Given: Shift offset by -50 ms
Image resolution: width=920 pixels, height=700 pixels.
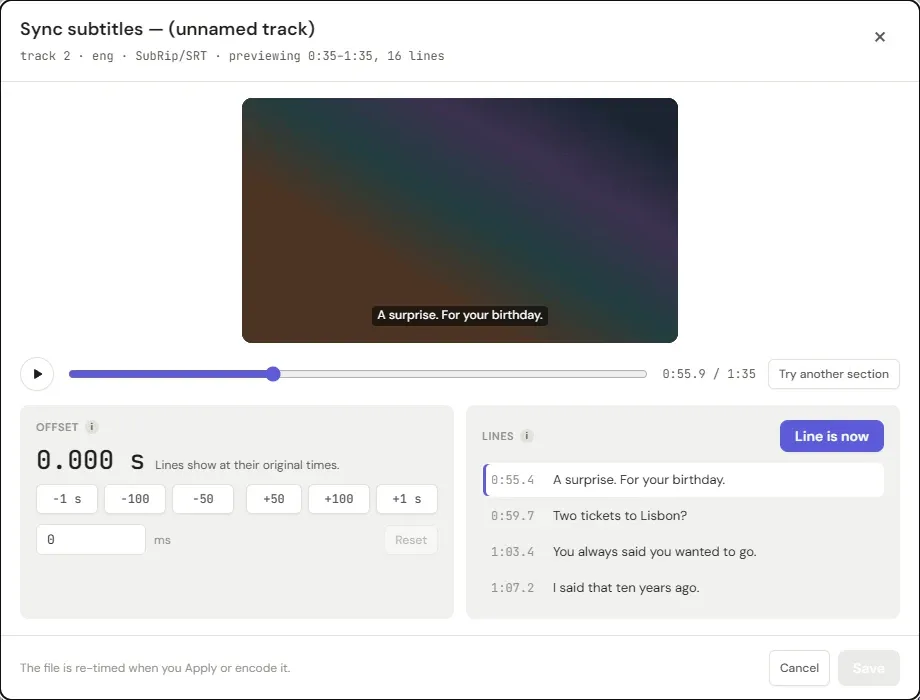Looking at the screenshot, I should 203,499.
